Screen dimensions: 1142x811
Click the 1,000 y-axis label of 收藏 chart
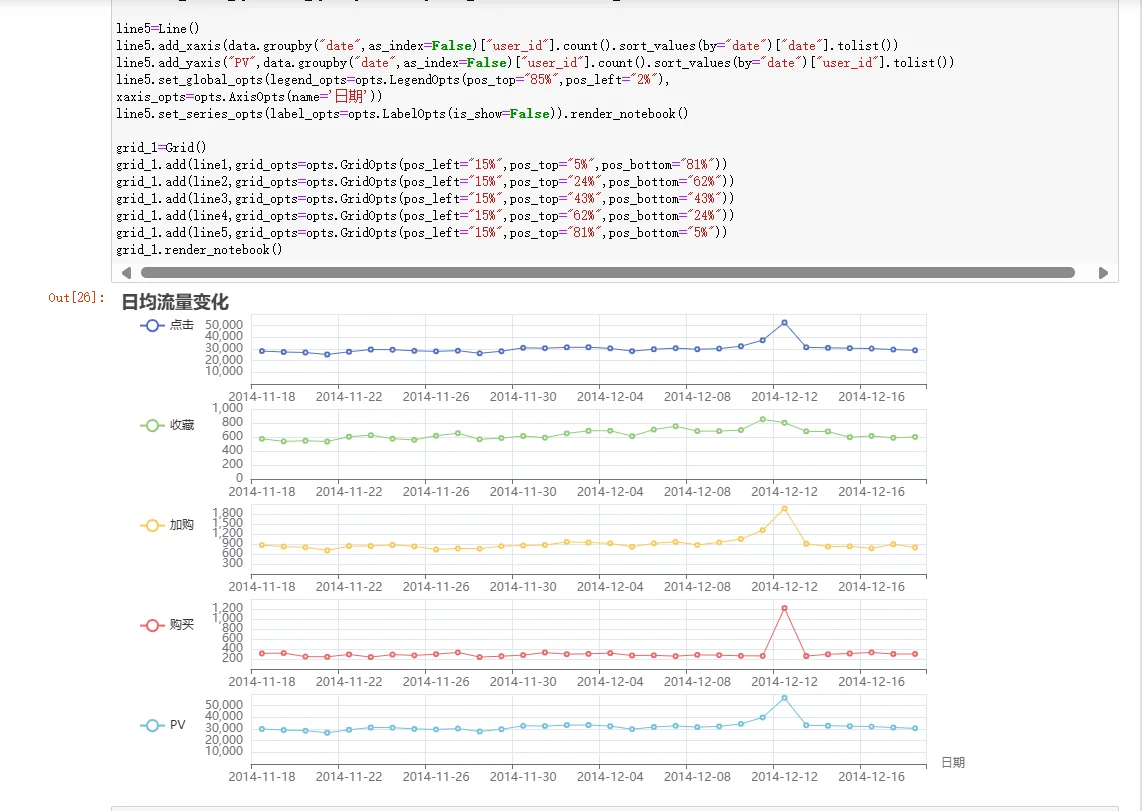tap(227, 408)
